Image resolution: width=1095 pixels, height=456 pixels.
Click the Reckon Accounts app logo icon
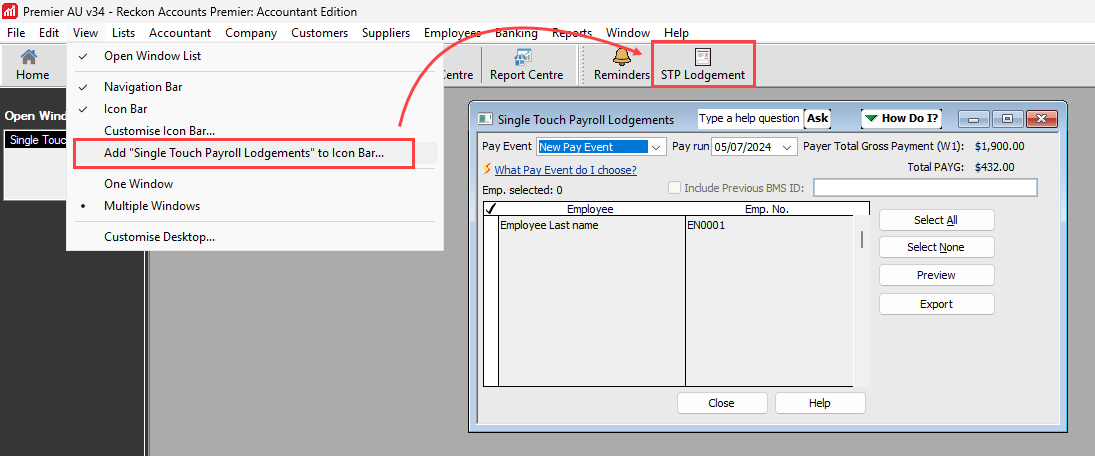(x=10, y=12)
